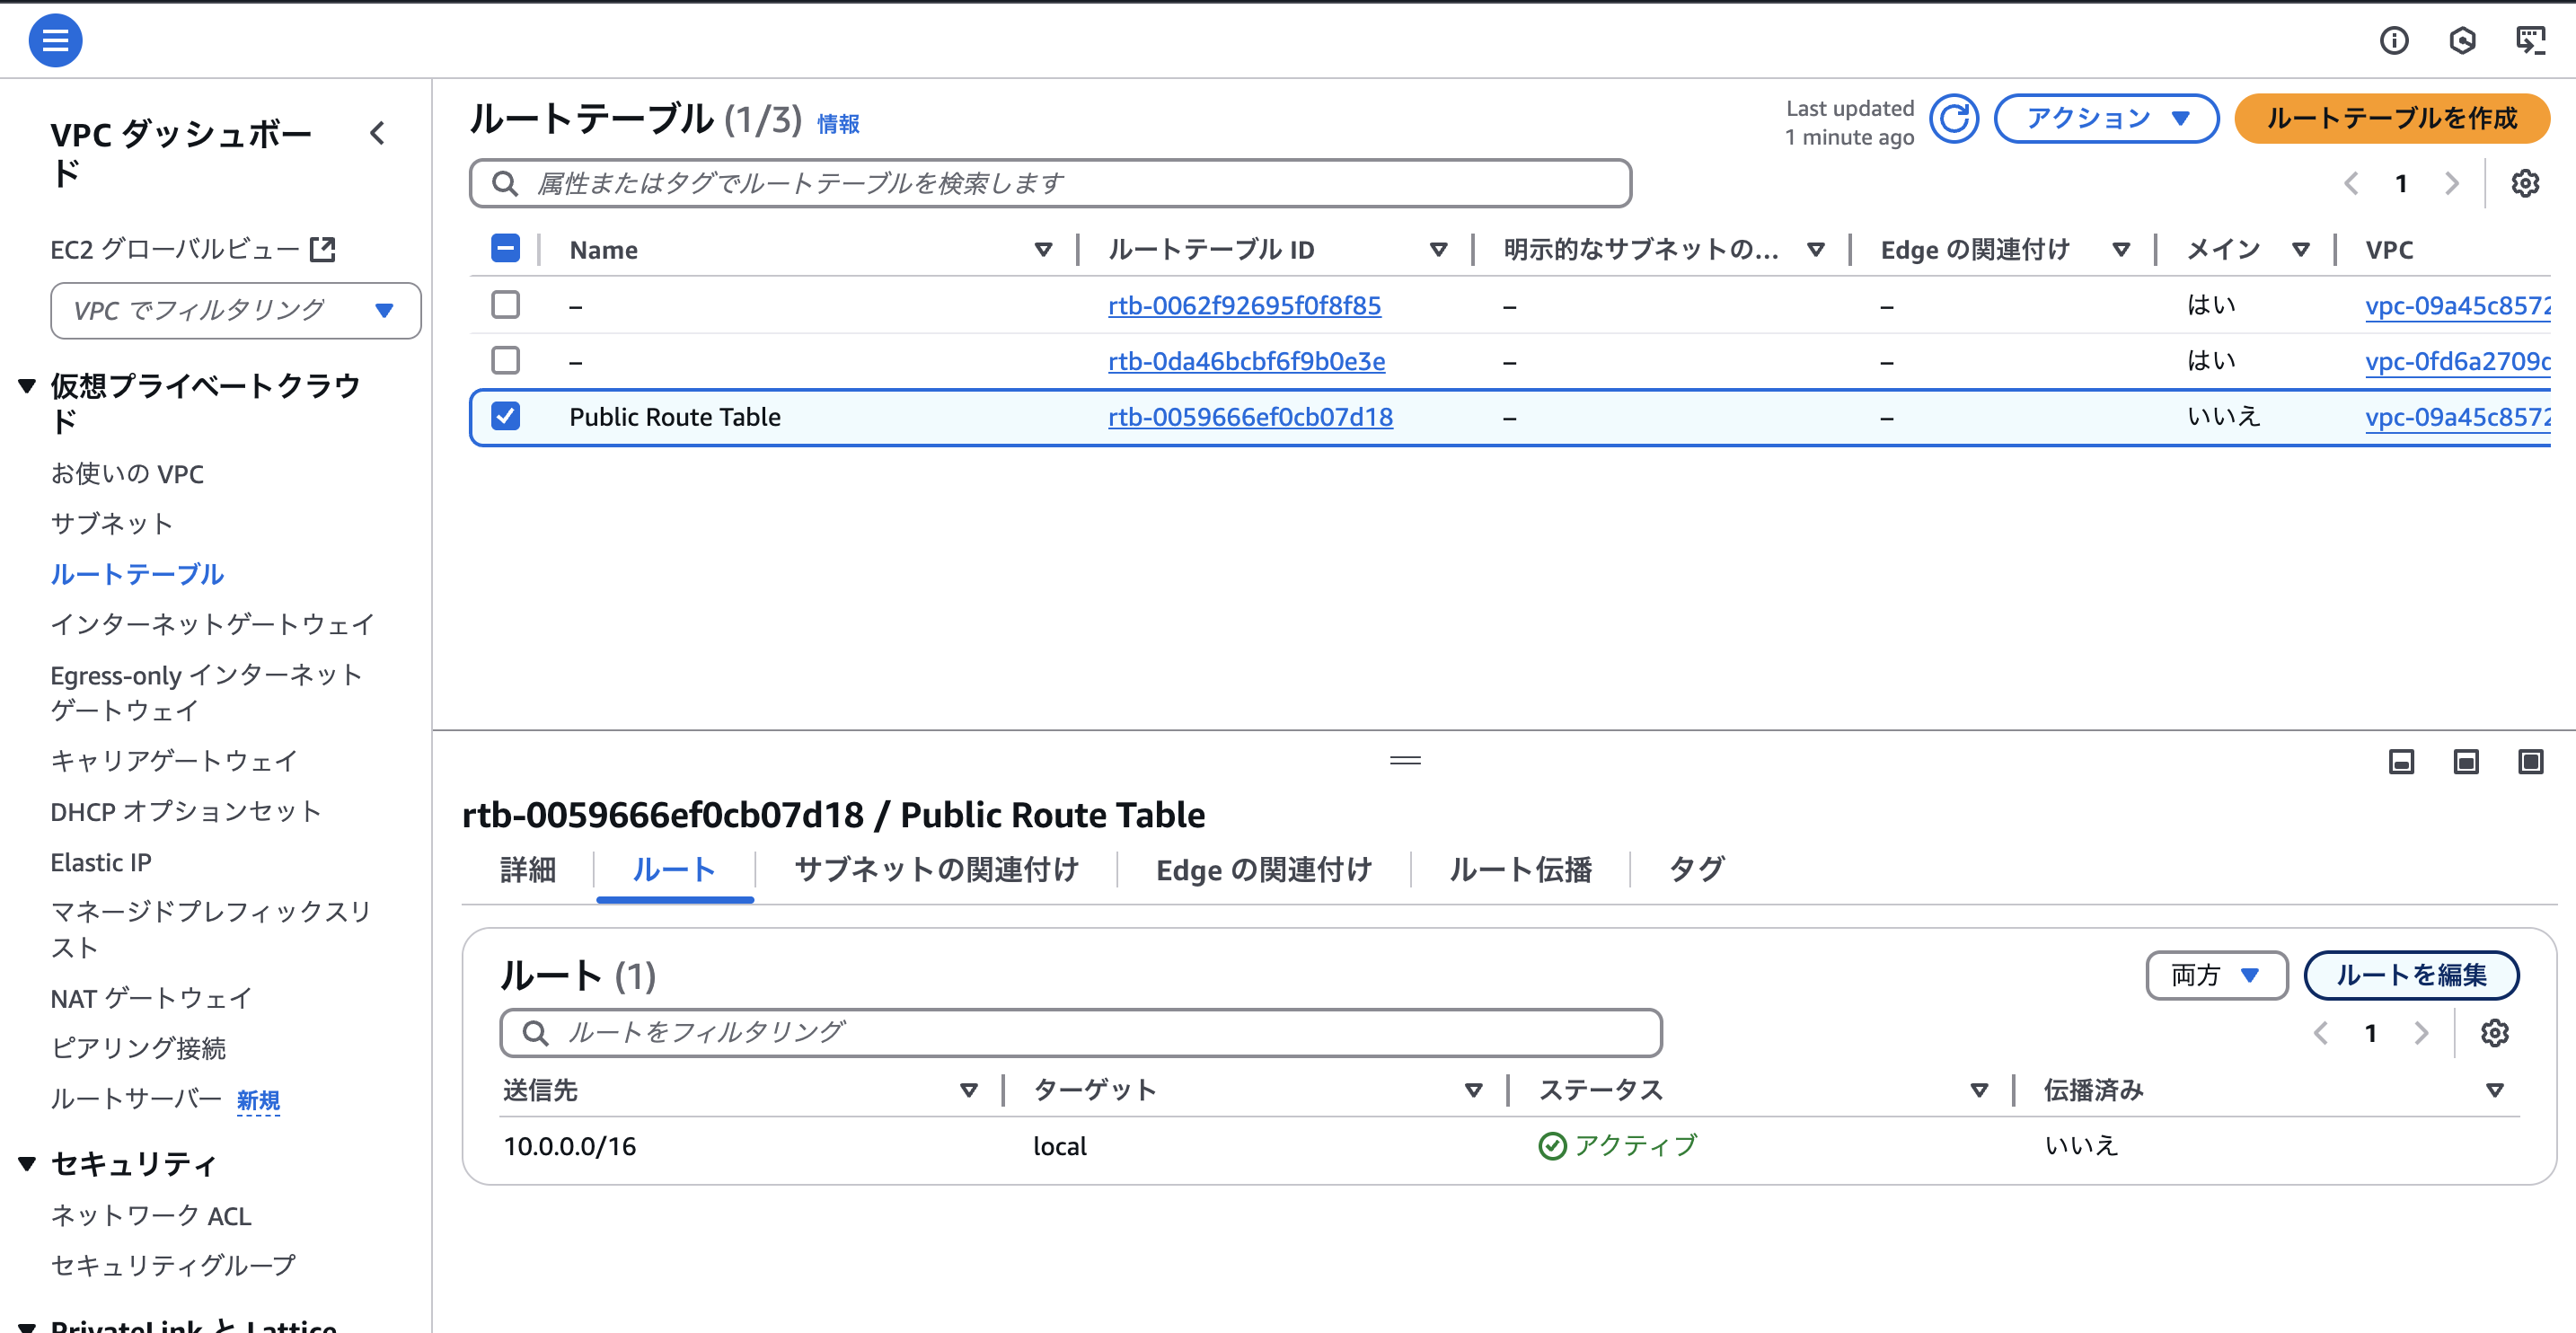The height and width of the screenshot is (1333, 2576).
Task: Open route table list preferences gear
Action: point(2524,184)
